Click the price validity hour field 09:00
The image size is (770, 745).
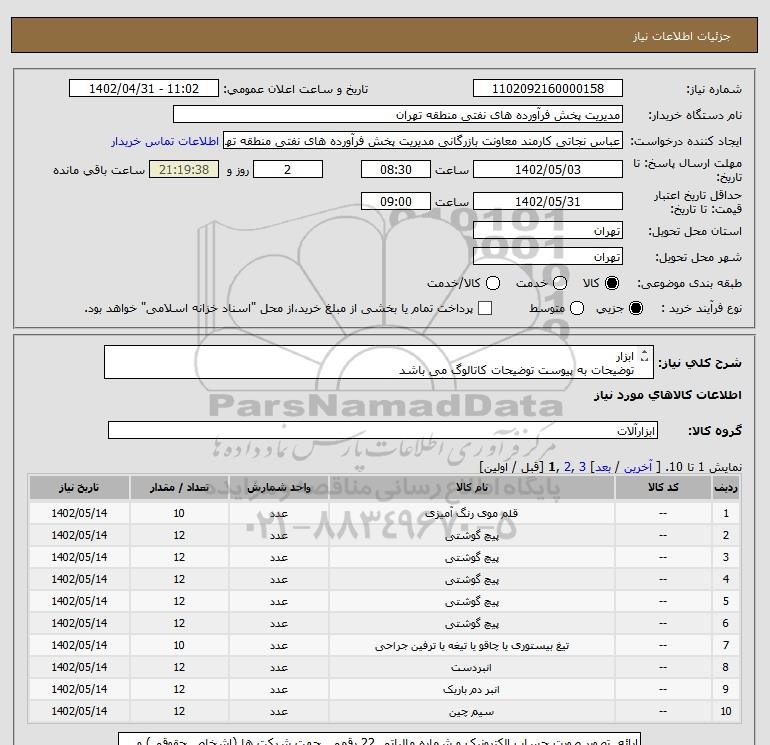pyautogui.click(x=396, y=201)
